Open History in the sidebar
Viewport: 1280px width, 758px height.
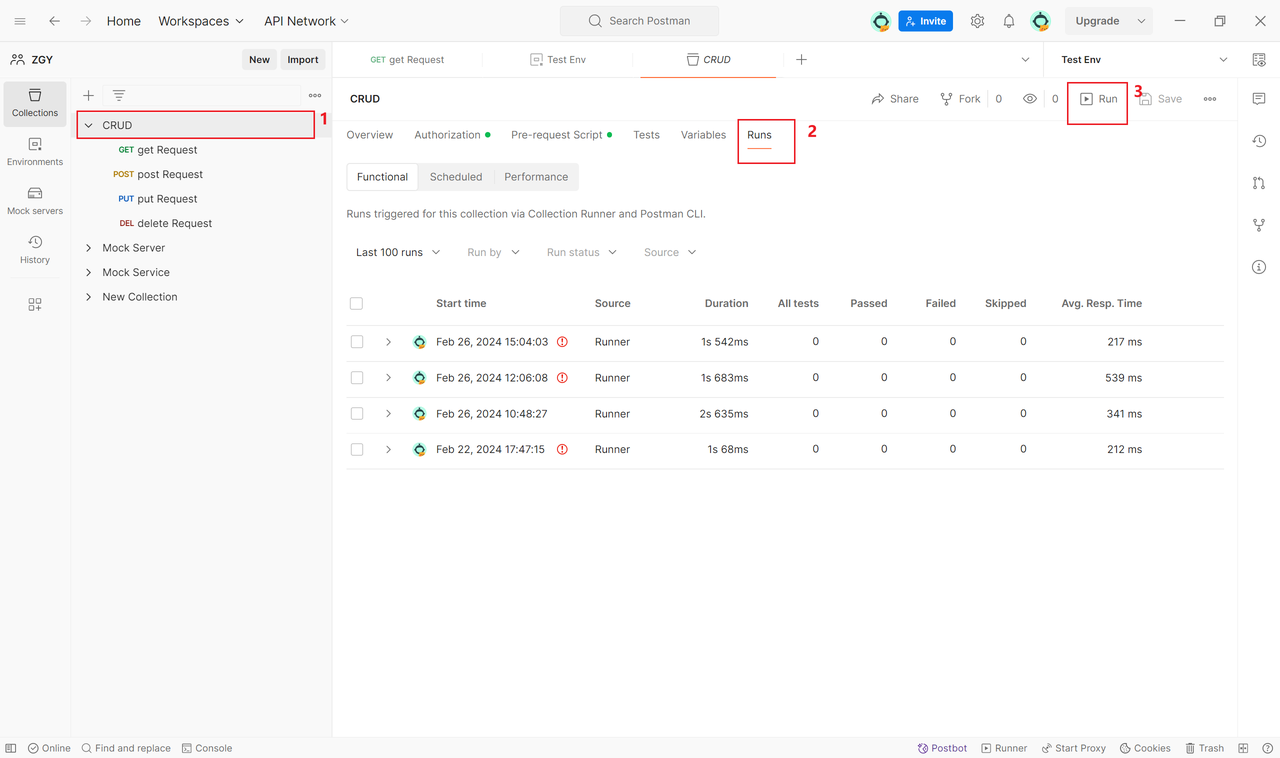coord(35,250)
